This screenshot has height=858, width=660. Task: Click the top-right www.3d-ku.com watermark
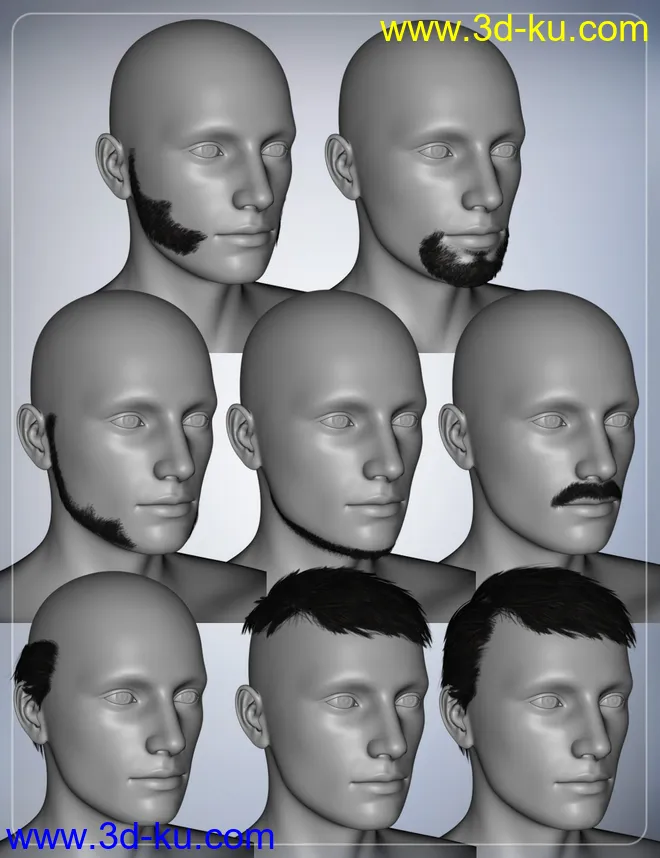coord(514,31)
